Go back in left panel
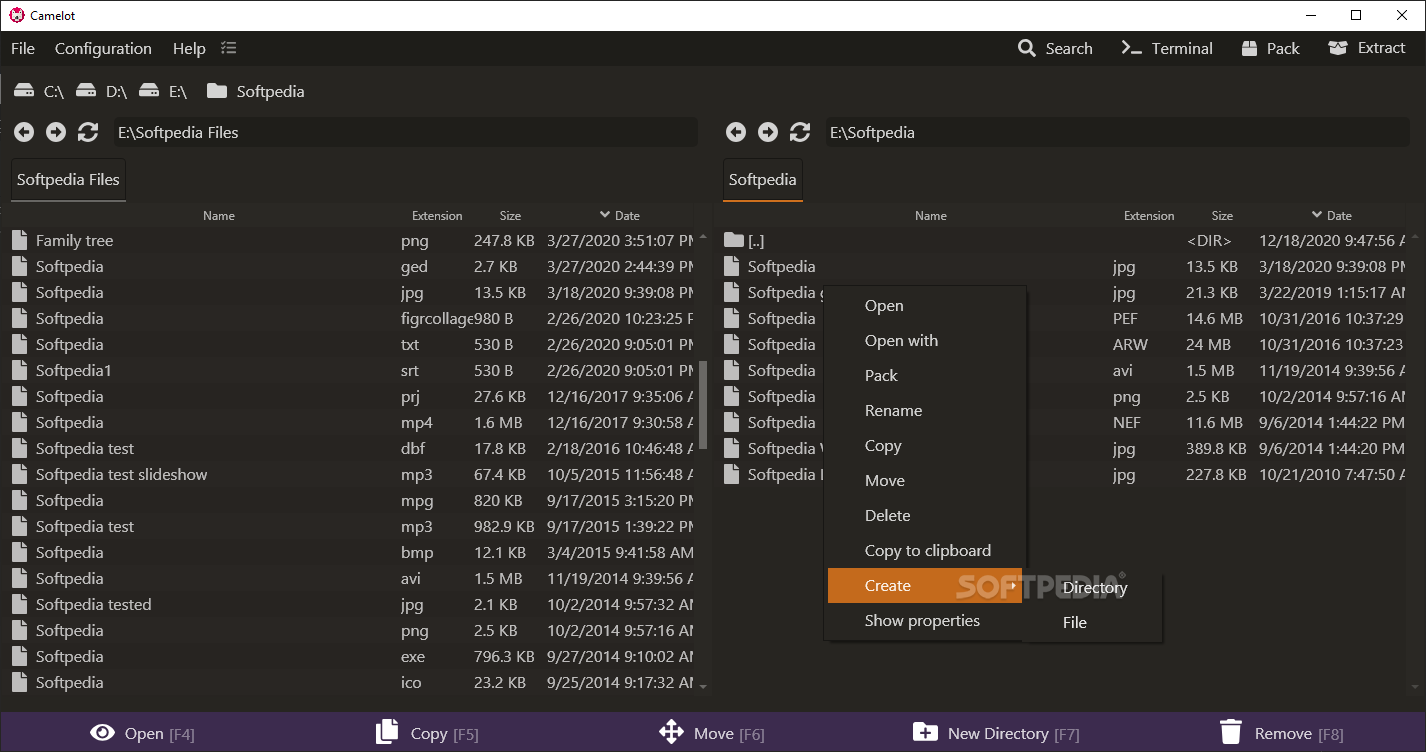Image resolution: width=1426 pixels, height=752 pixels. point(24,132)
